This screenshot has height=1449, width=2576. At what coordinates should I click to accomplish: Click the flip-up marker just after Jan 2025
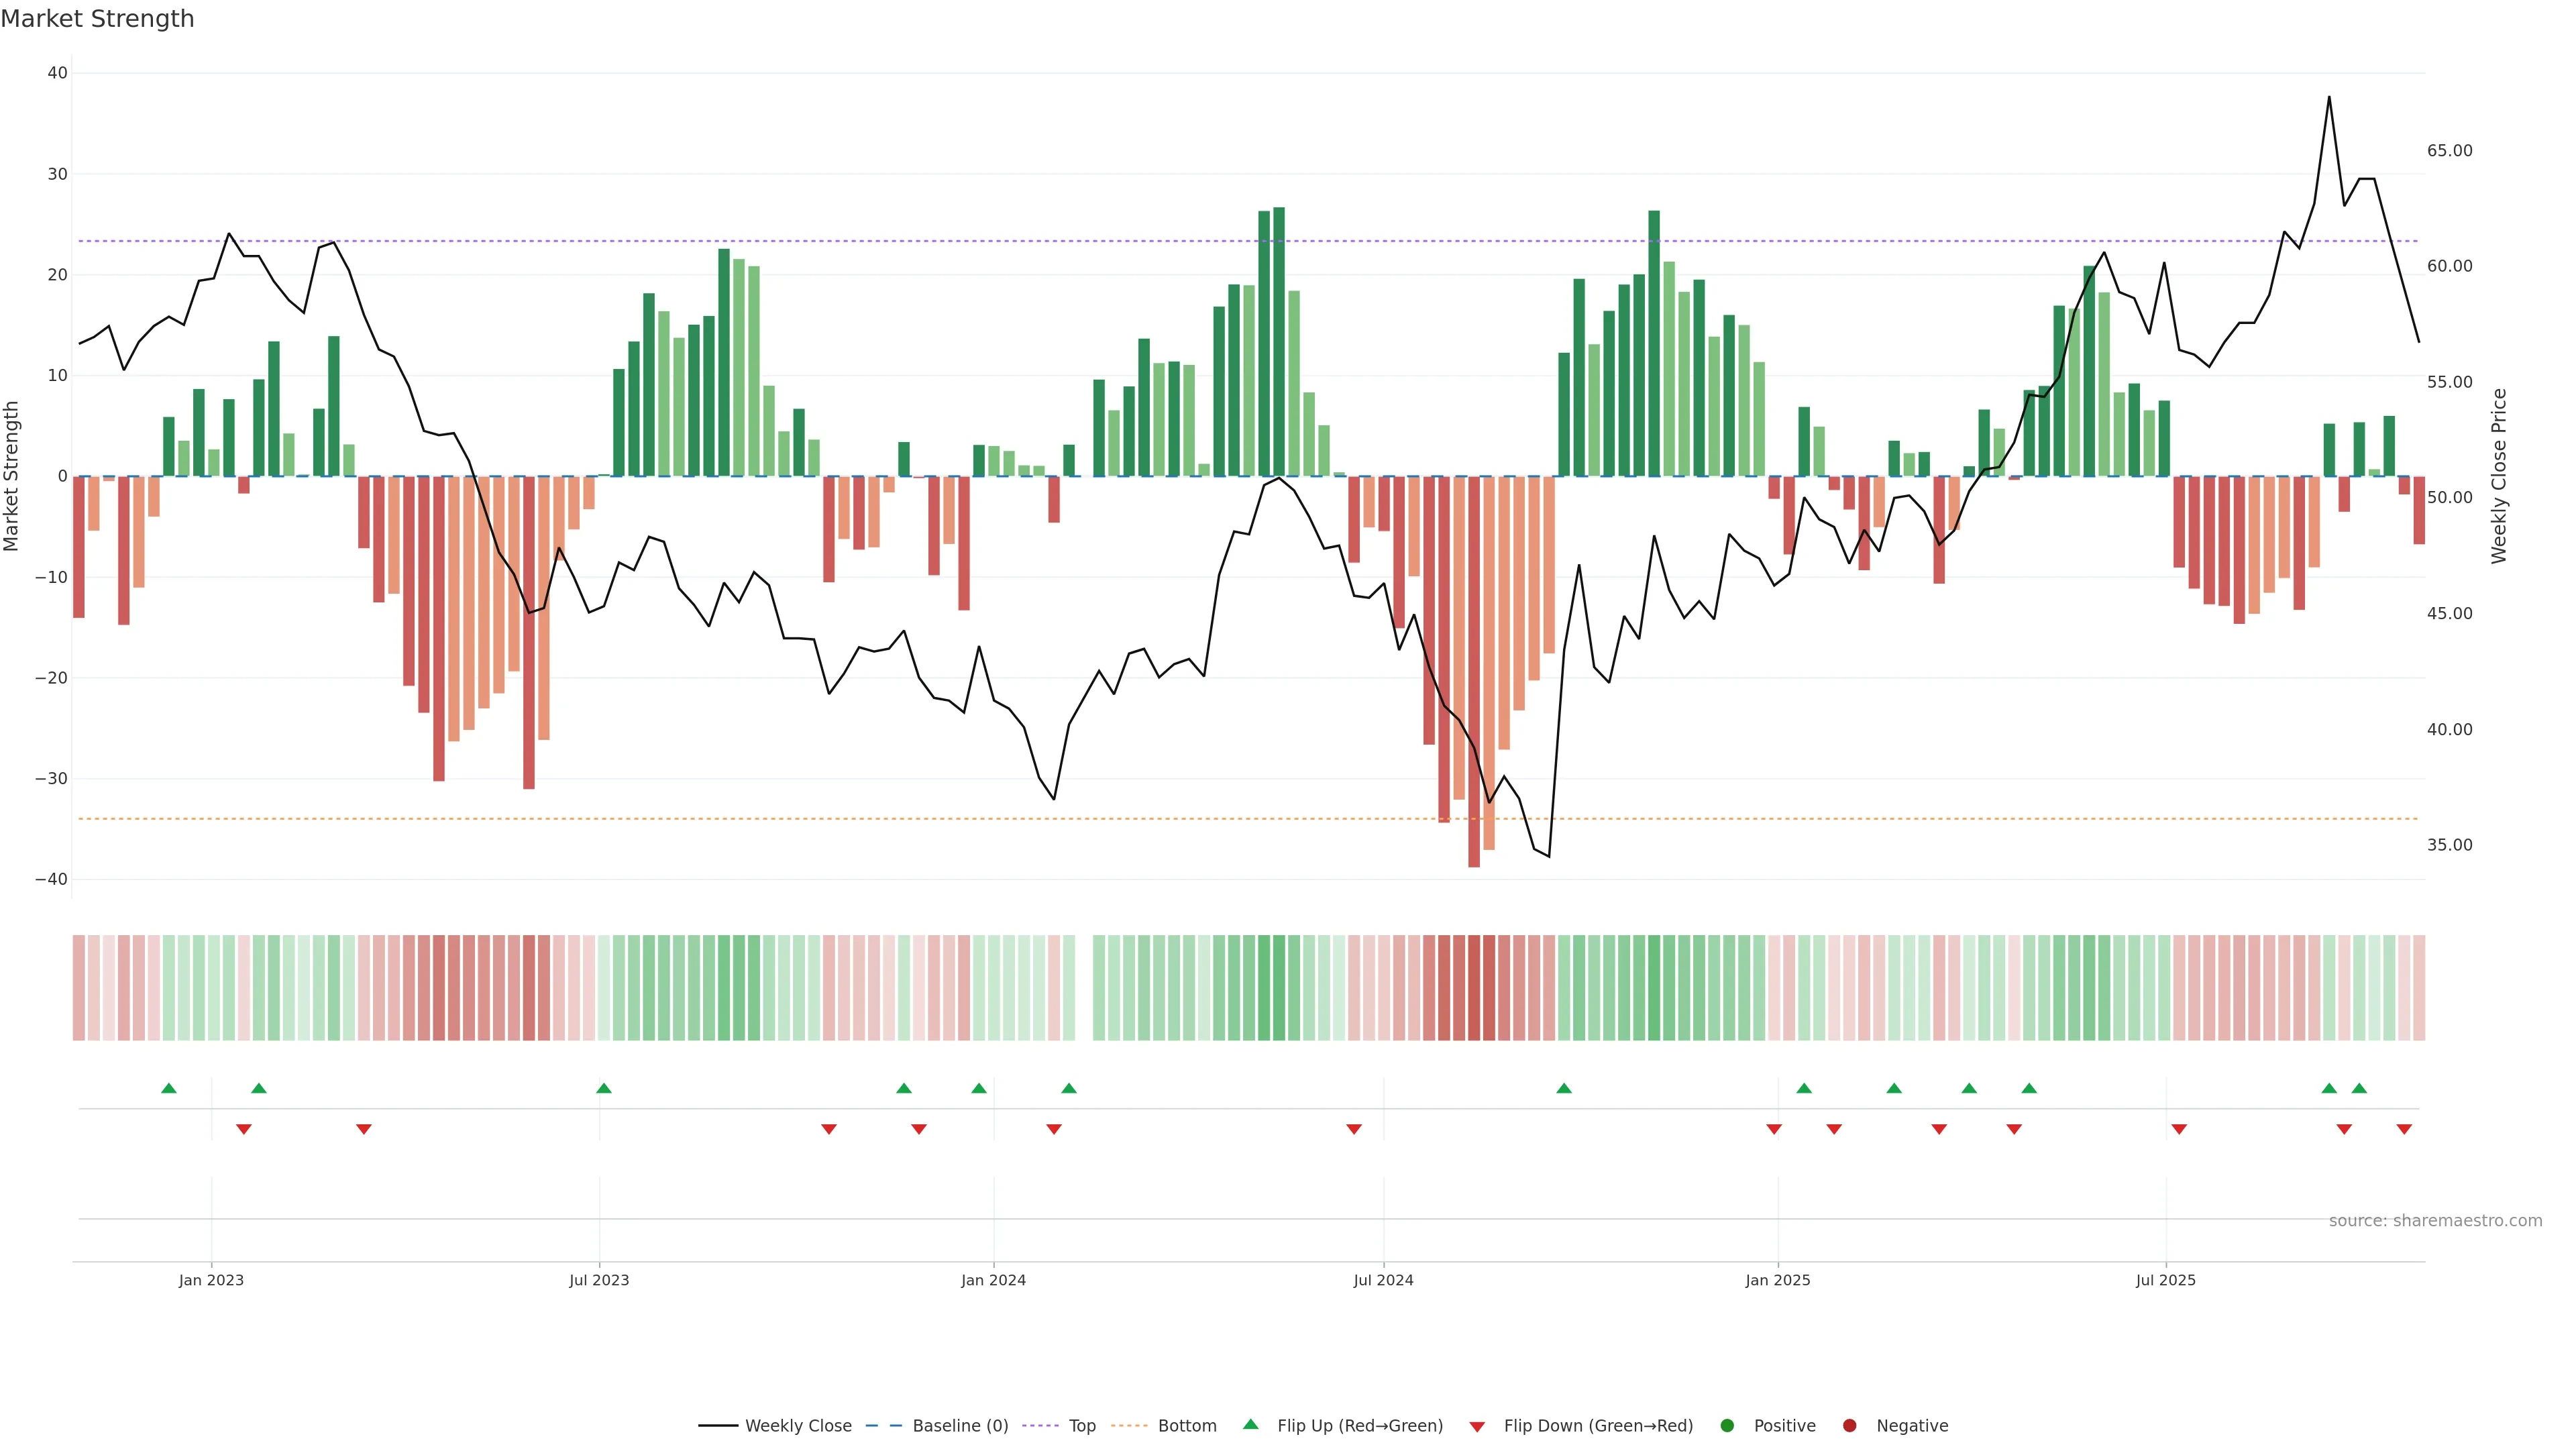click(x=1804, y=1088)
